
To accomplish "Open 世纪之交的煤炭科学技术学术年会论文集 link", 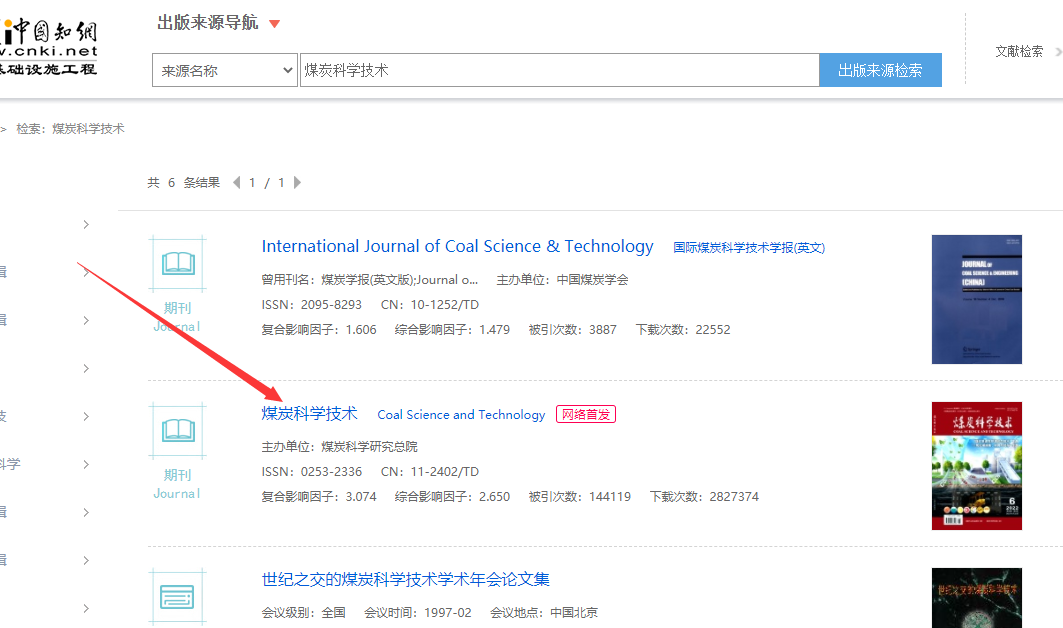I will [x=405, y=579].
